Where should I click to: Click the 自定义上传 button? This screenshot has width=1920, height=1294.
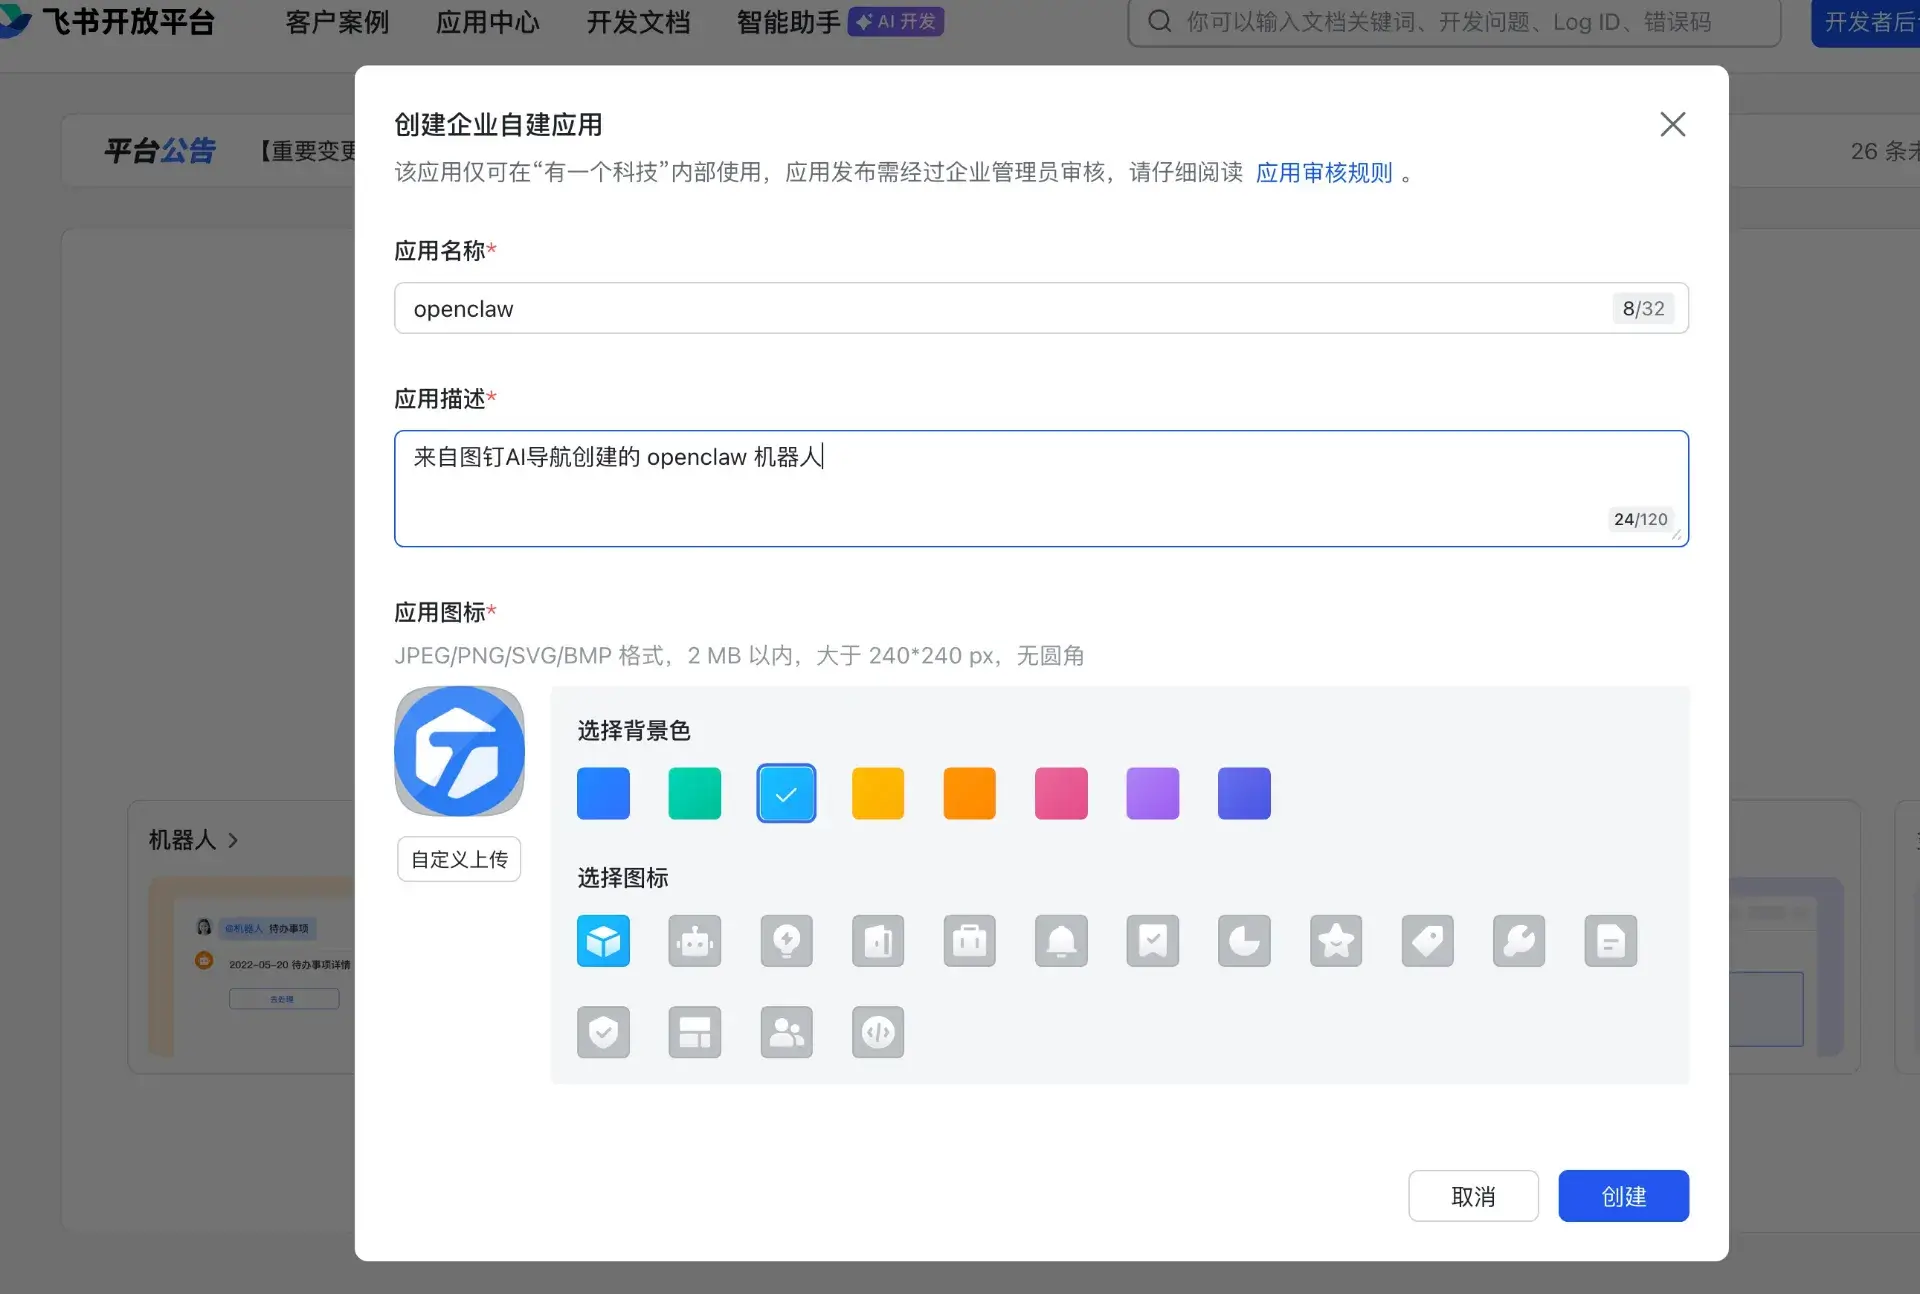pyautogui.click(x=459, y=859)
